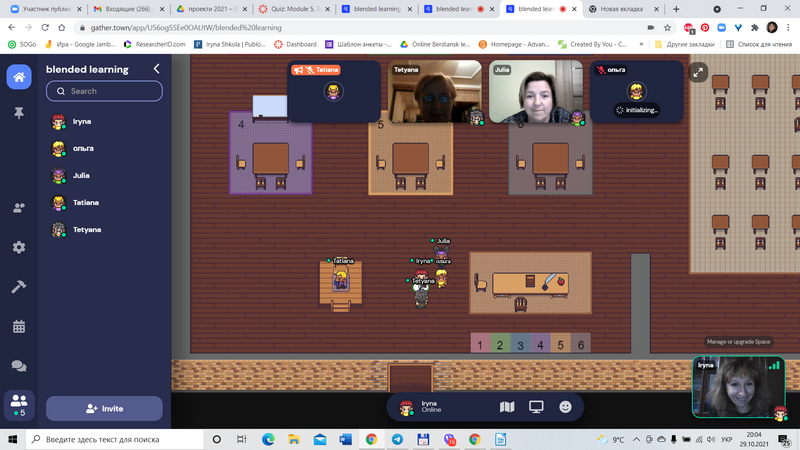Open the calendar icon in sidebar

19,327
